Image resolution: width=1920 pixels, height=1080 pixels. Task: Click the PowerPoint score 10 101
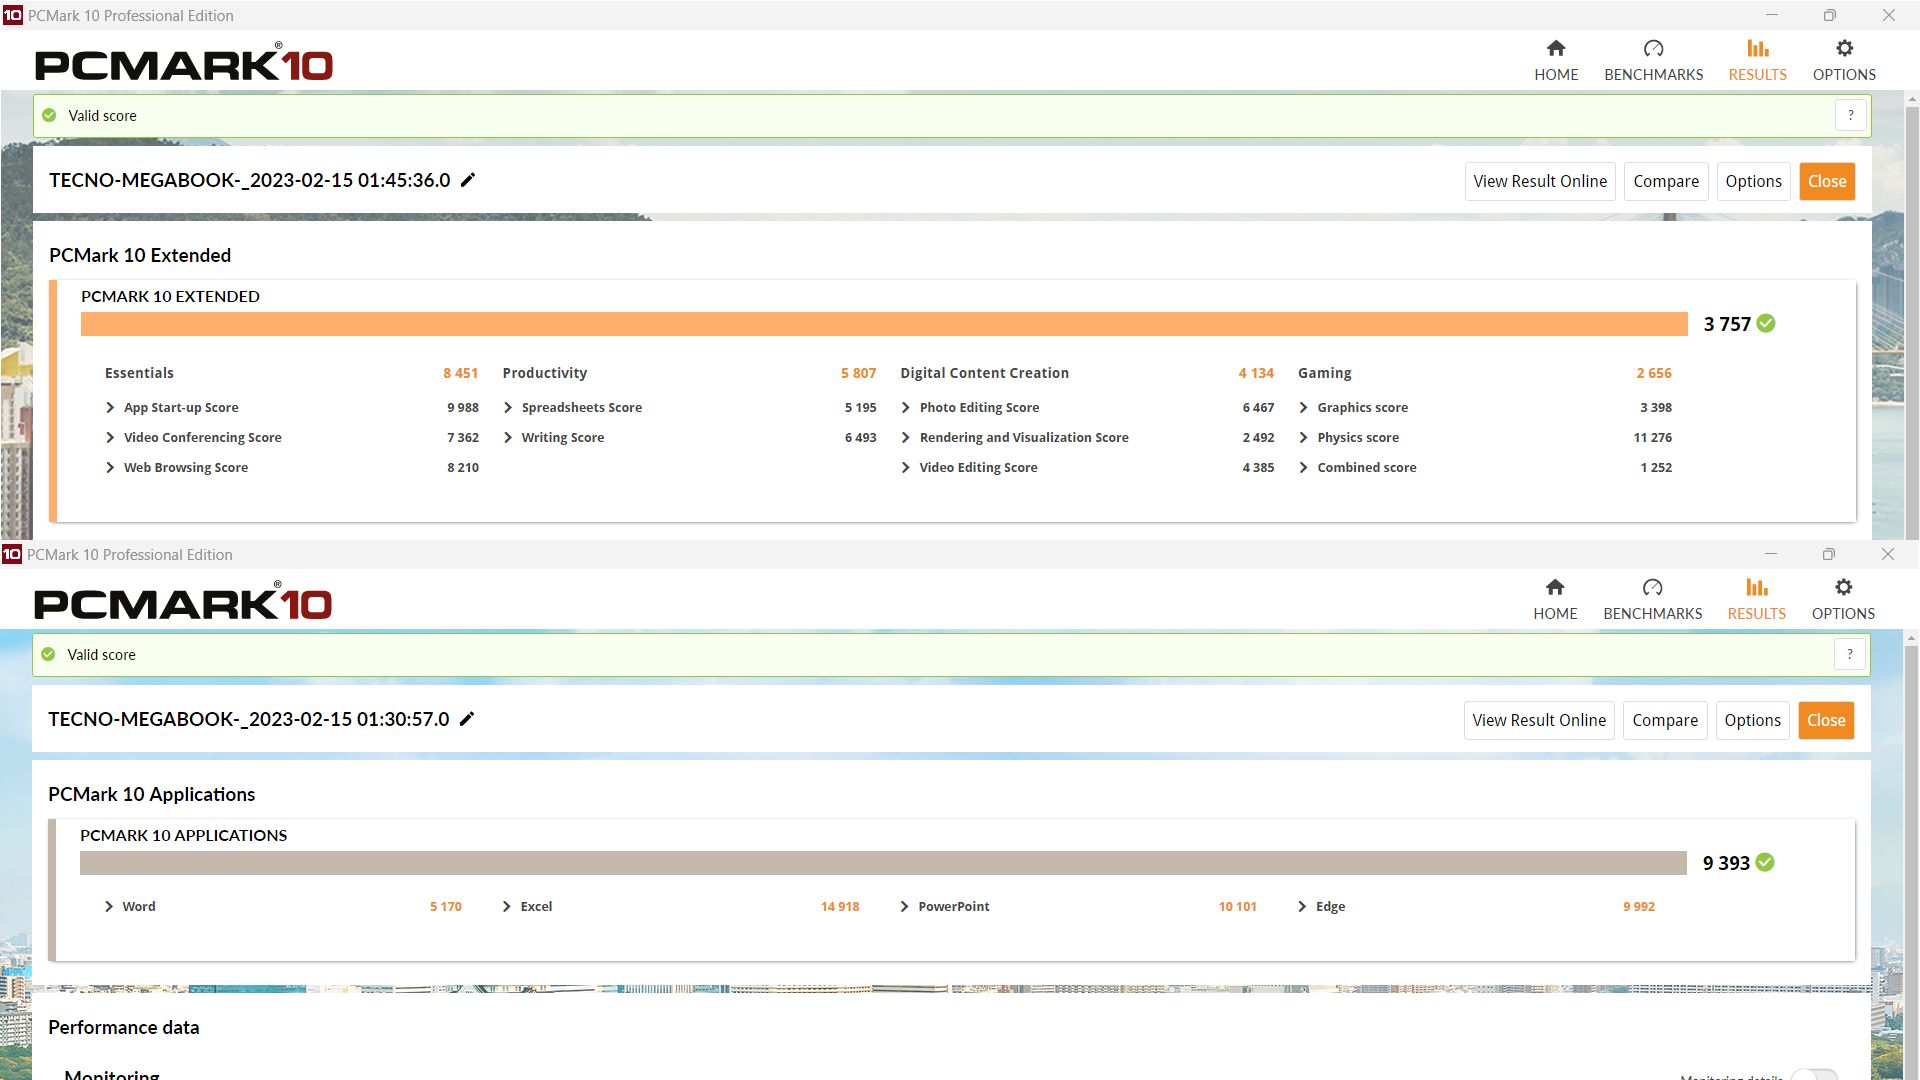tap(1238, 906)
